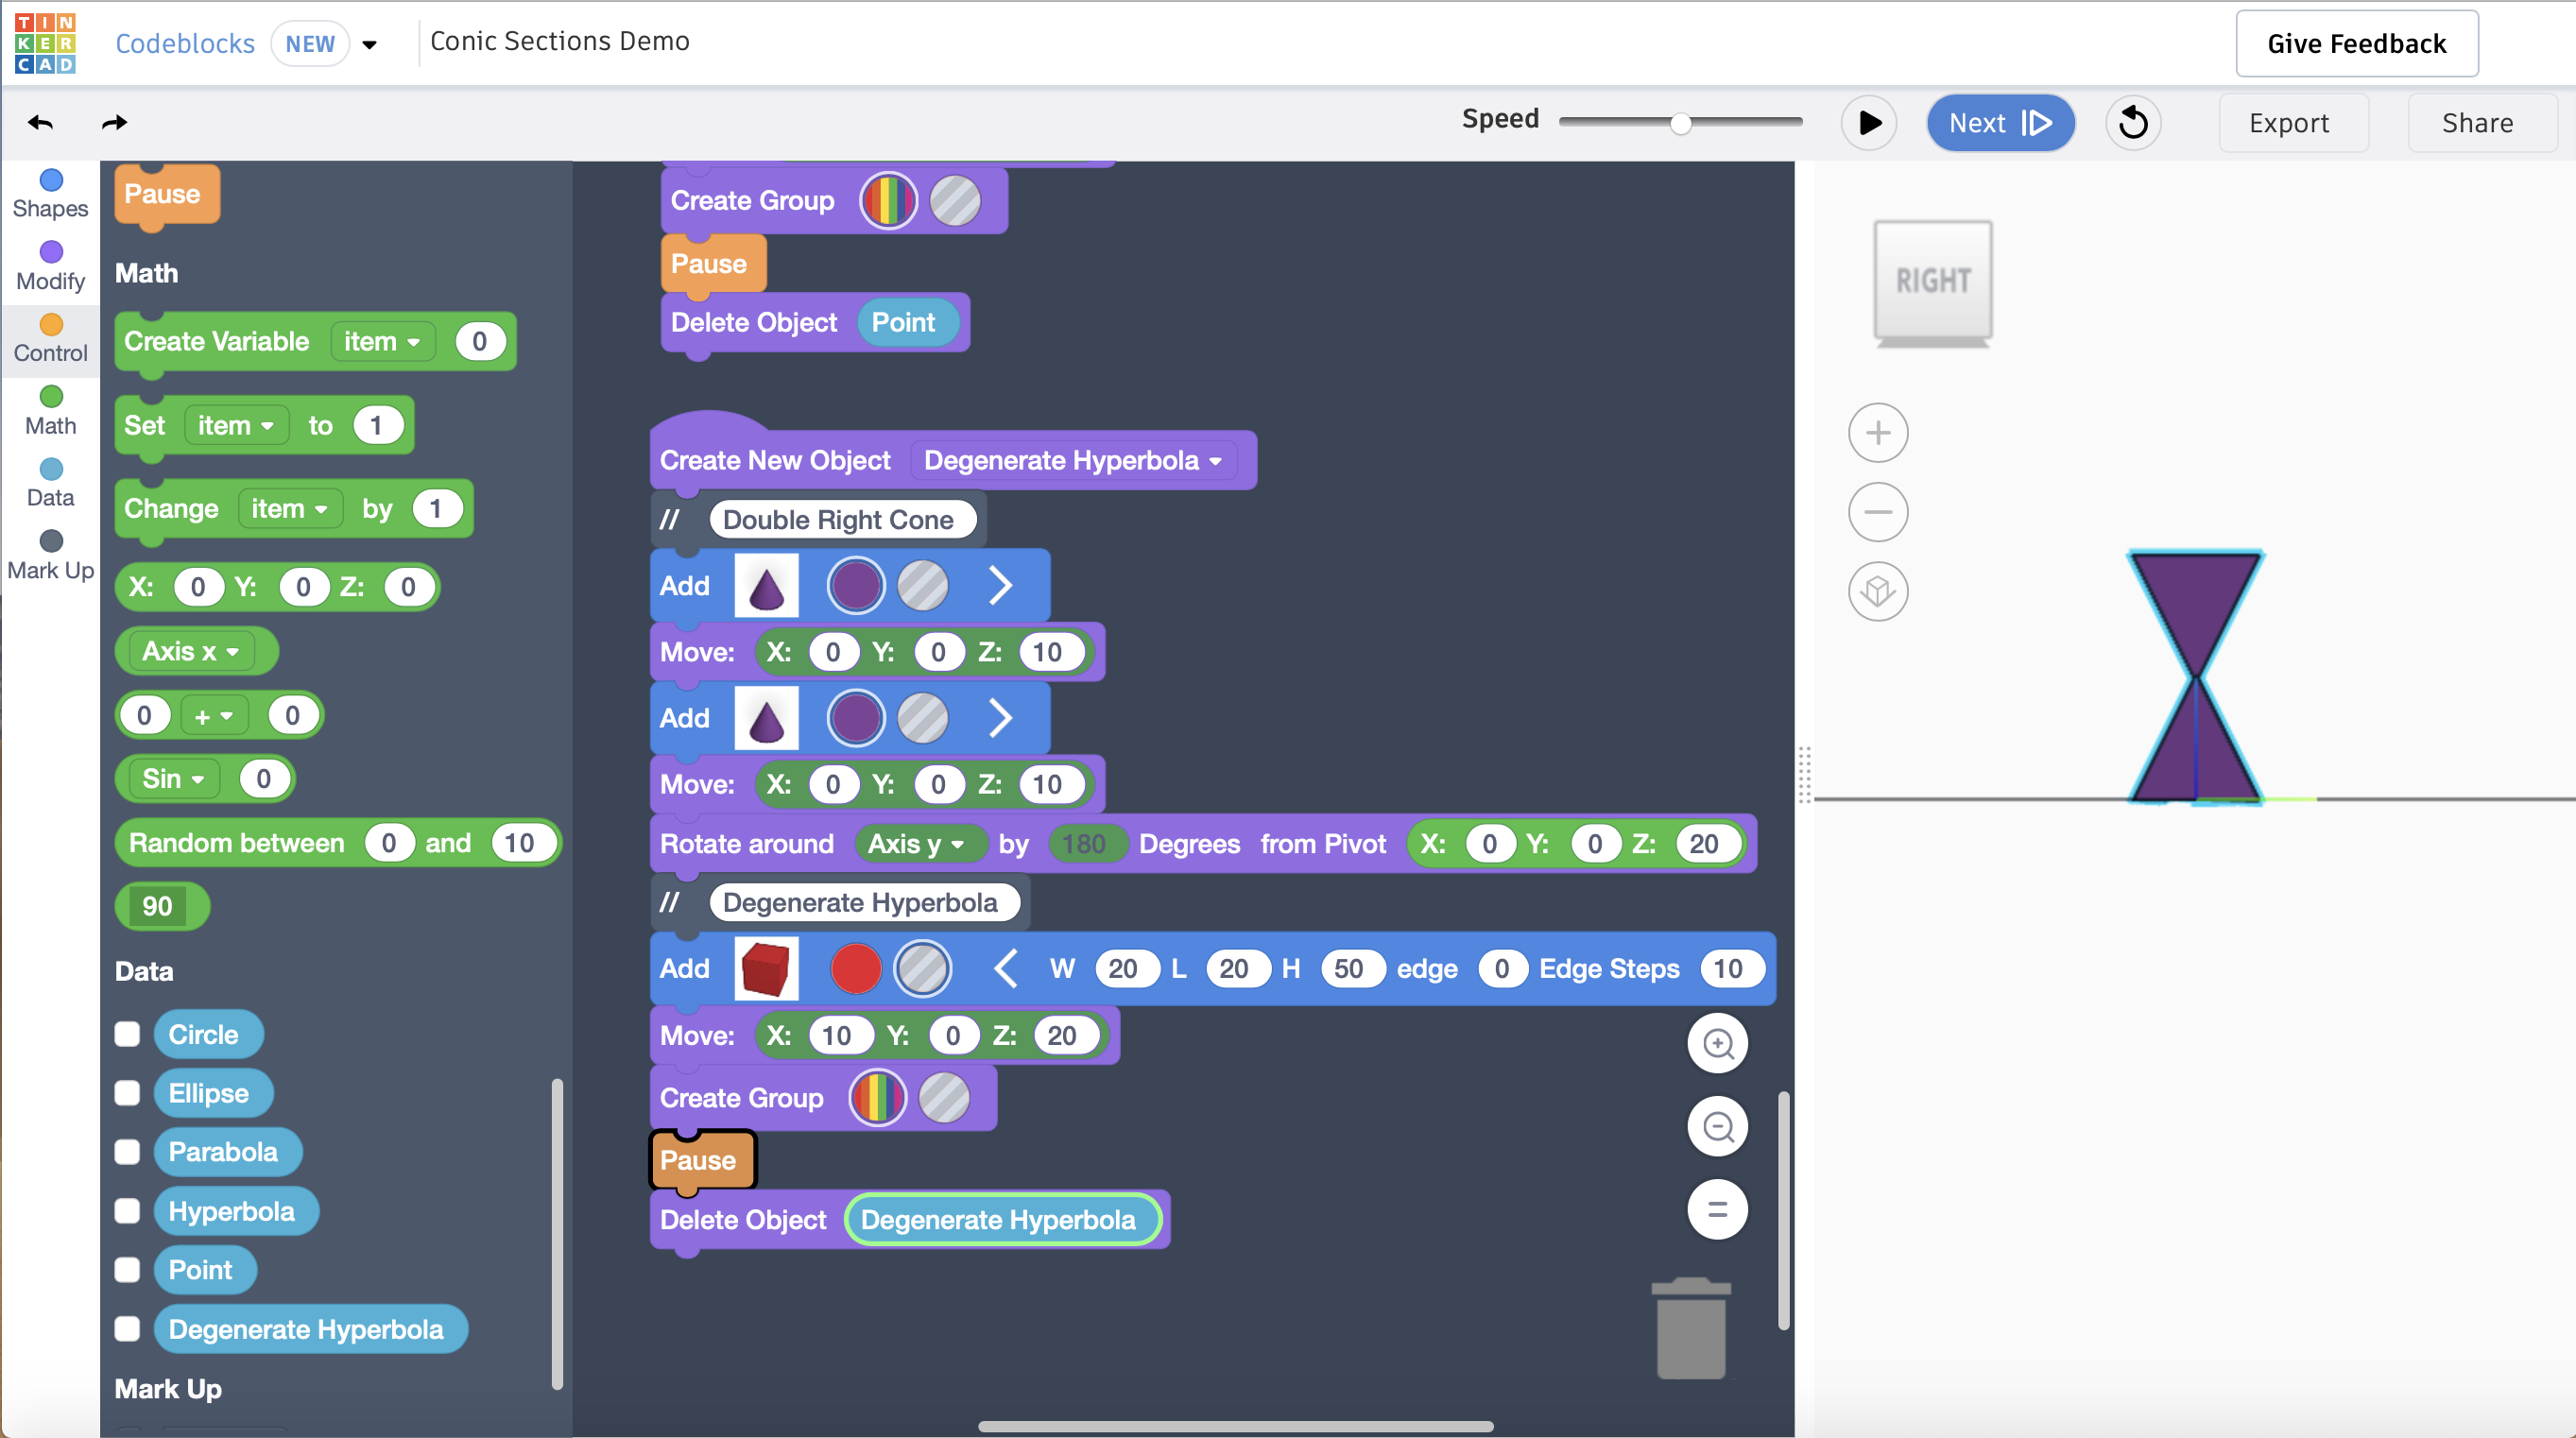Click the Give Feedback button

click(x=2356, y=43)
